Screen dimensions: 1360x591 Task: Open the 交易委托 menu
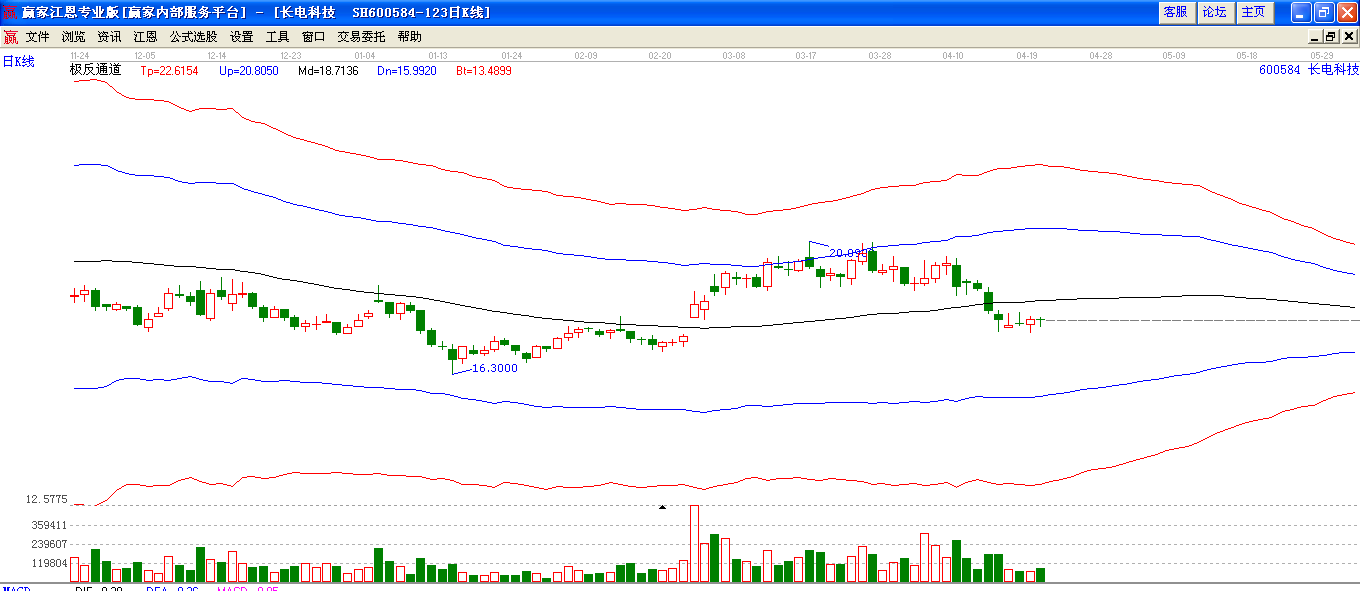[x=361, y=37]
